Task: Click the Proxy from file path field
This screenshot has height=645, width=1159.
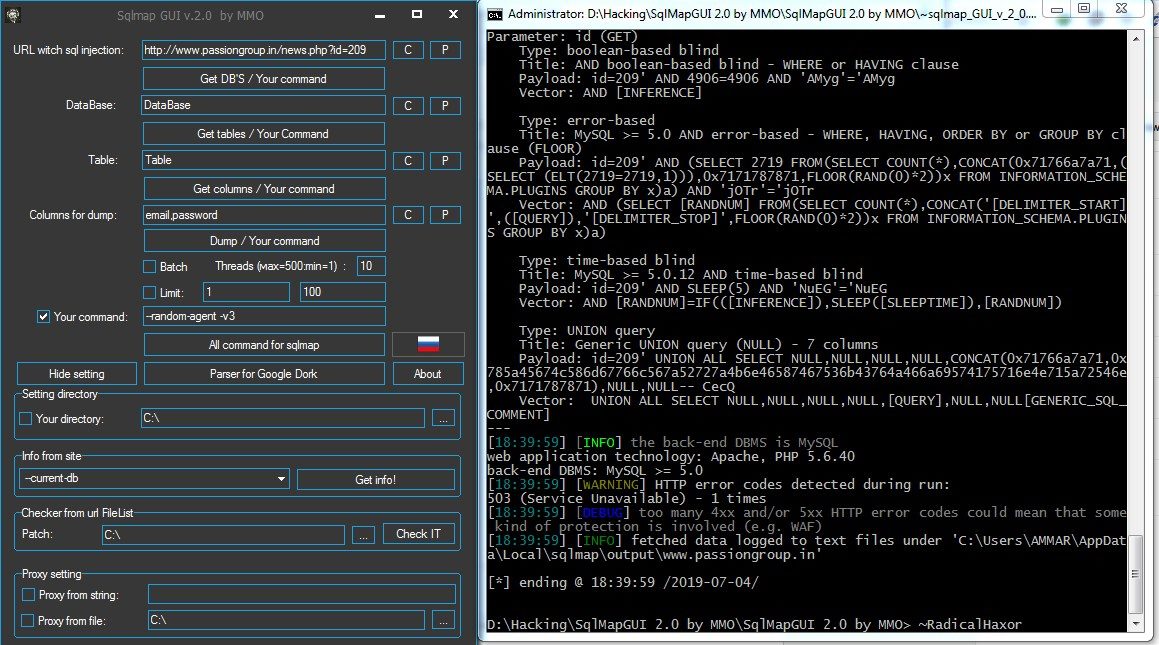Action: (x=286, y=621)
